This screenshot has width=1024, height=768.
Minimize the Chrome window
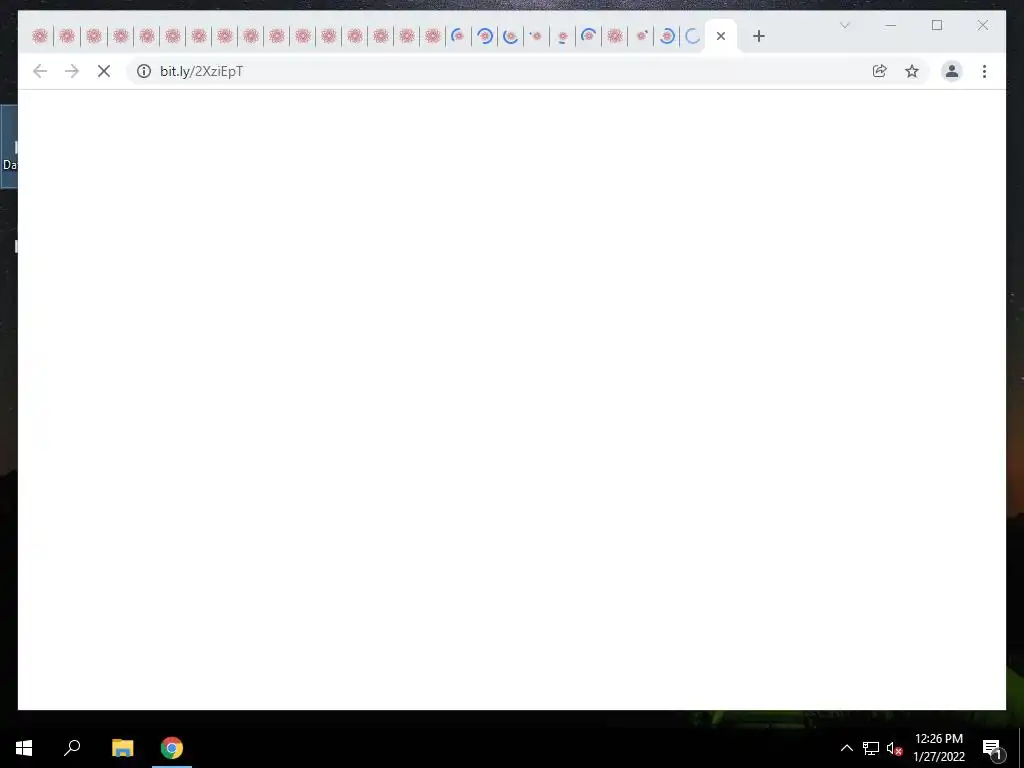pyautogui.click(x=891, y=25)
